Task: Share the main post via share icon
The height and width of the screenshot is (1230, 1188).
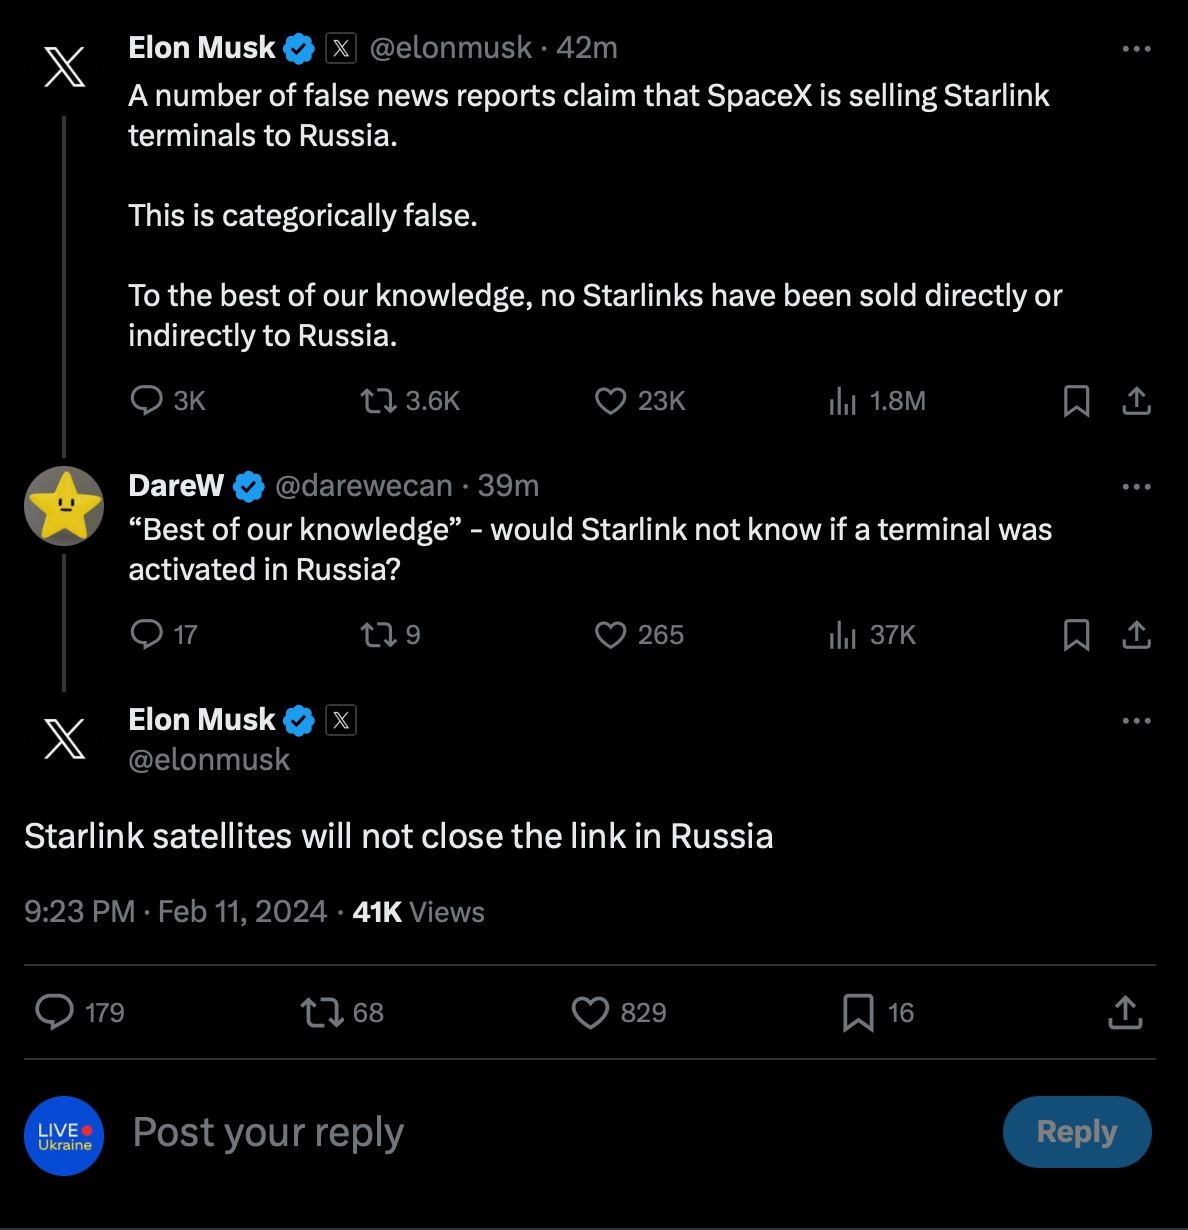Action: click(1125, 1012)
